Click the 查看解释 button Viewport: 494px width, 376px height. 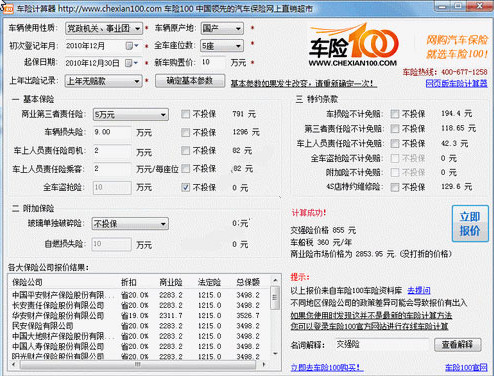click(458, 345)
